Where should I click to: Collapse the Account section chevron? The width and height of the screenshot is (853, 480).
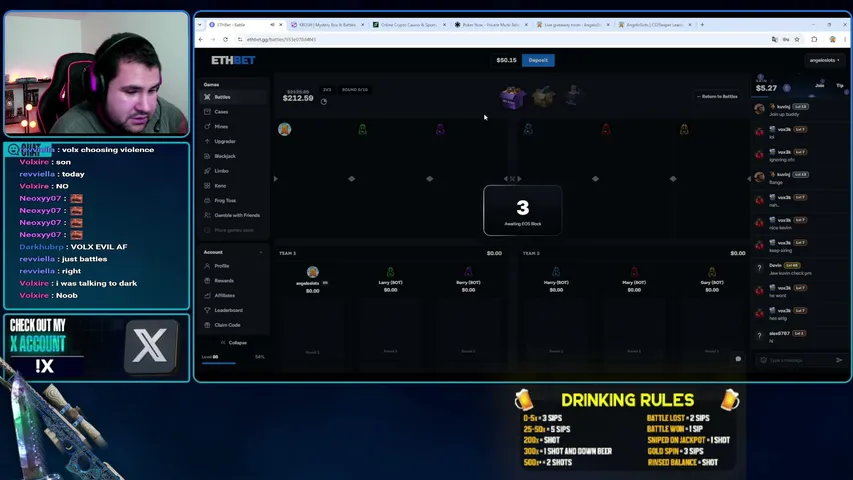261,253
